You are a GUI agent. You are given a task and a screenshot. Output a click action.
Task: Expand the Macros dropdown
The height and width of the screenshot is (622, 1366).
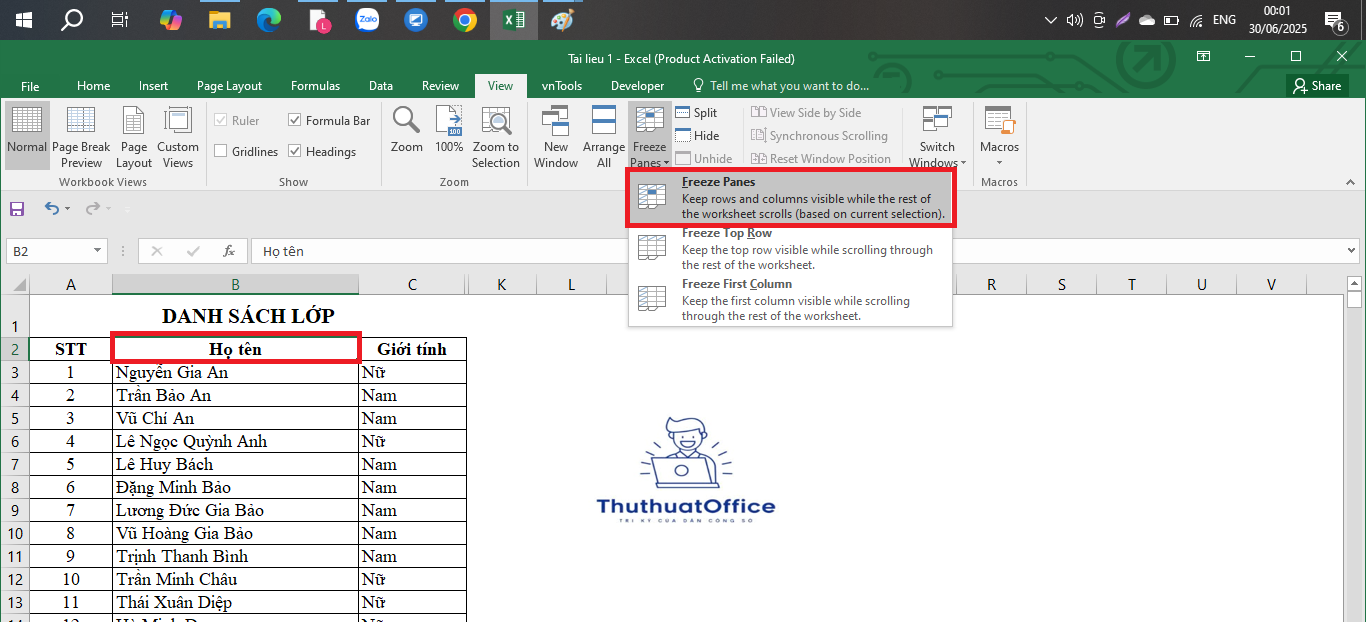pyautogui.click(x=999, y=135)
